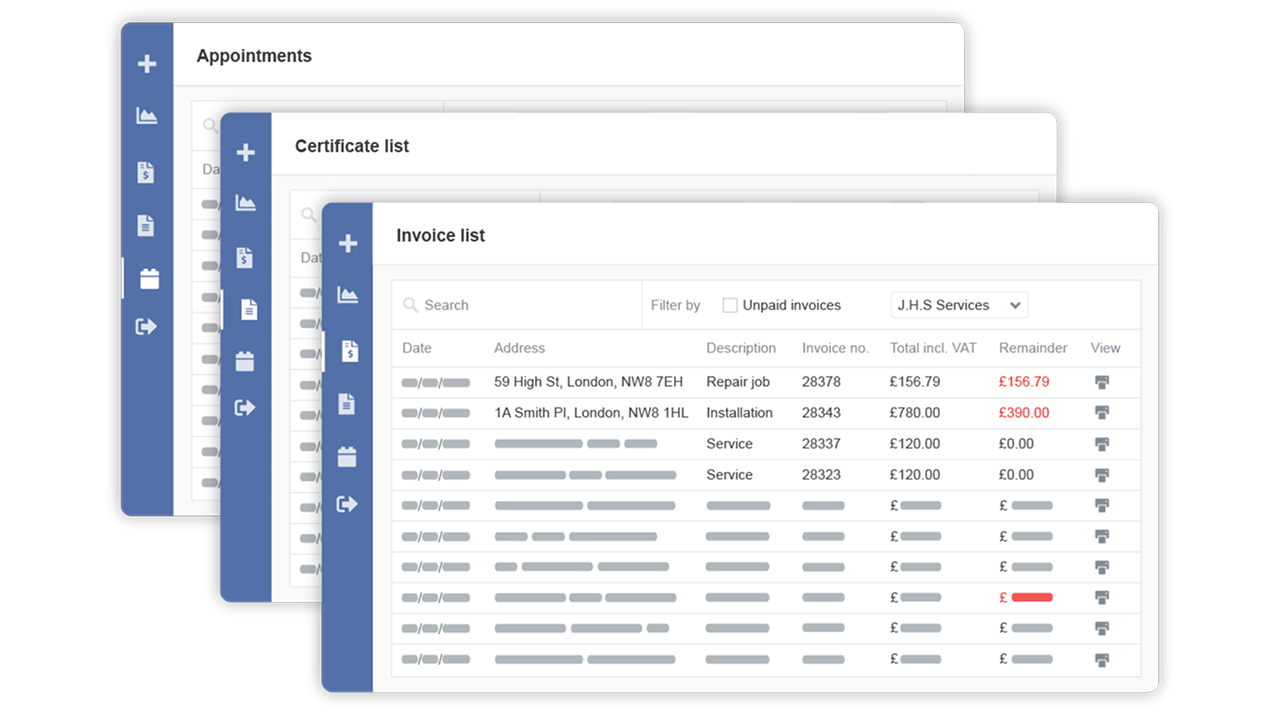This screenshot has height=720, width=1280.
Task: Open certificates via the document sidebar icon
Action: pos(348,403)
